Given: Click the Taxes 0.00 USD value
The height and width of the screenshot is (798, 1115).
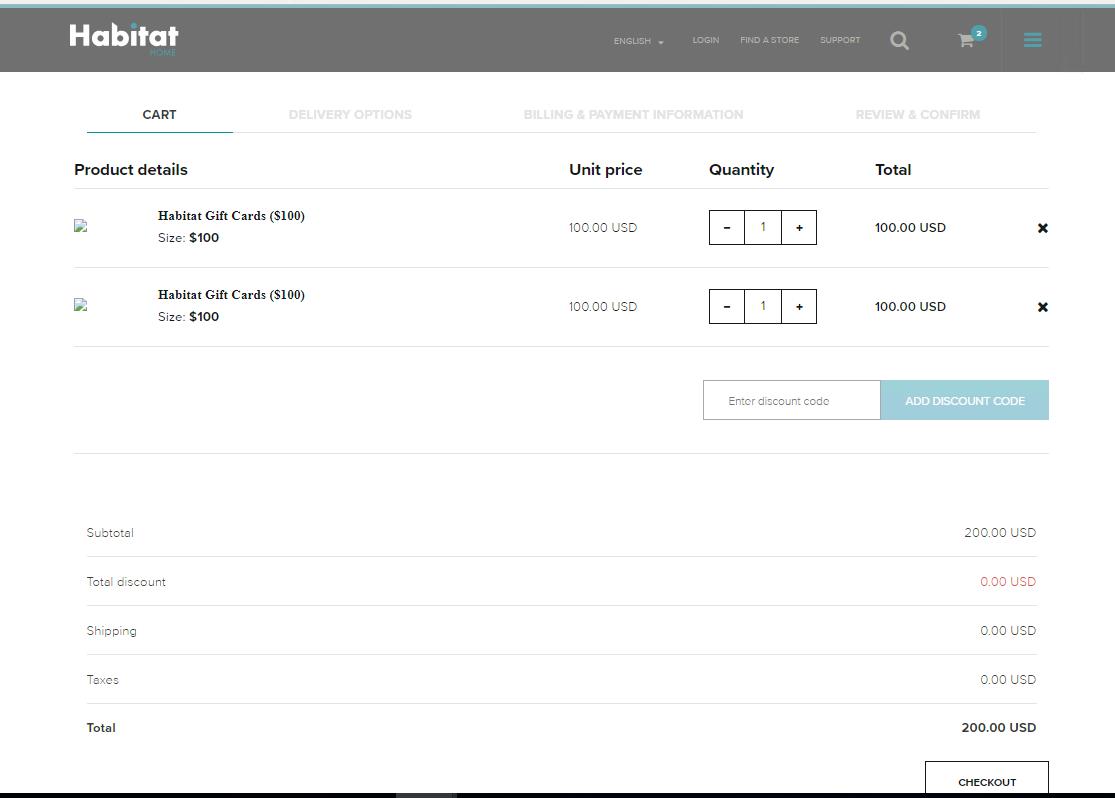Looking at the screenshot, I should click(x=1008, y=680).
